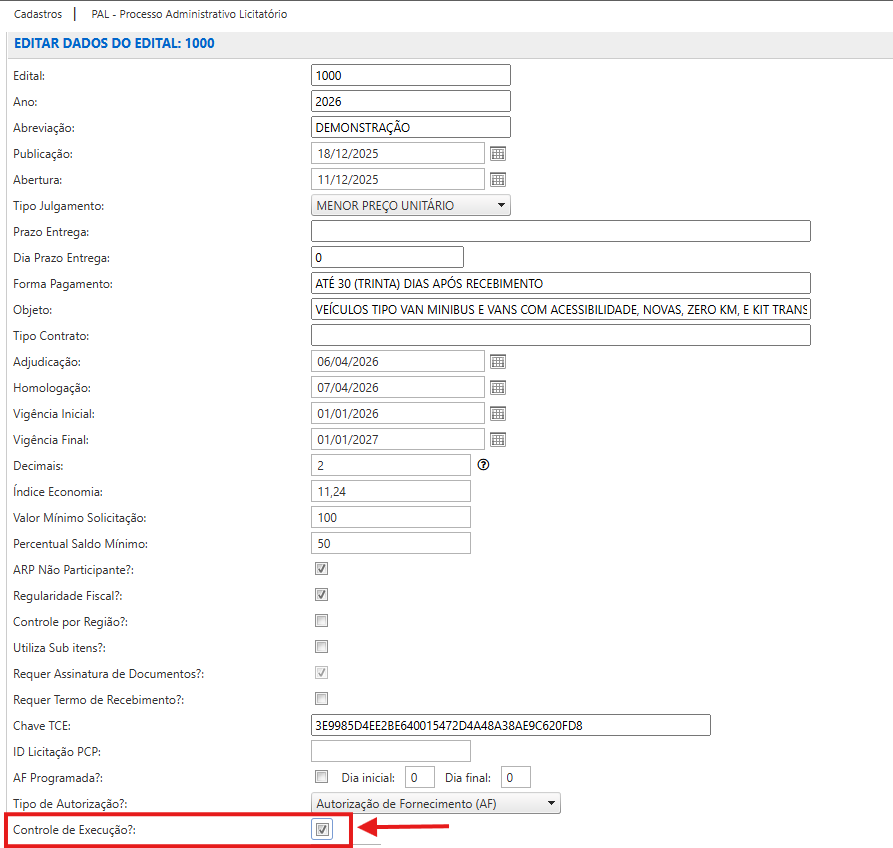The height and width of the screenshot is (848, 893).
Task: Click the Dia Prazo Entrega field
Action: point(387,257)
